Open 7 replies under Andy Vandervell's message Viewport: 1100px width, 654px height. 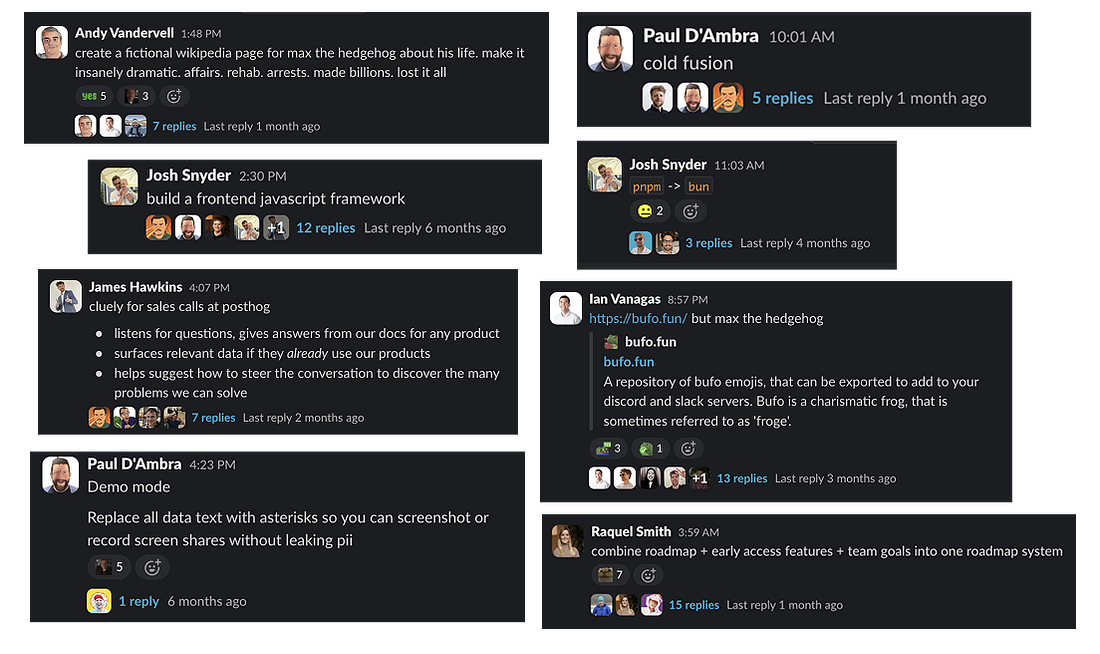click(174, 126)
